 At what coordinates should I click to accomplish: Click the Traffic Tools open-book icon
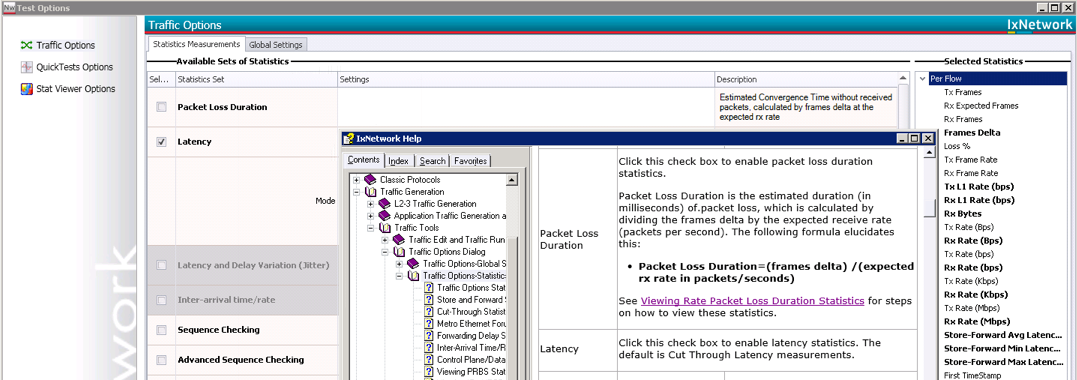pyautogui.click(x=385, y=227)
